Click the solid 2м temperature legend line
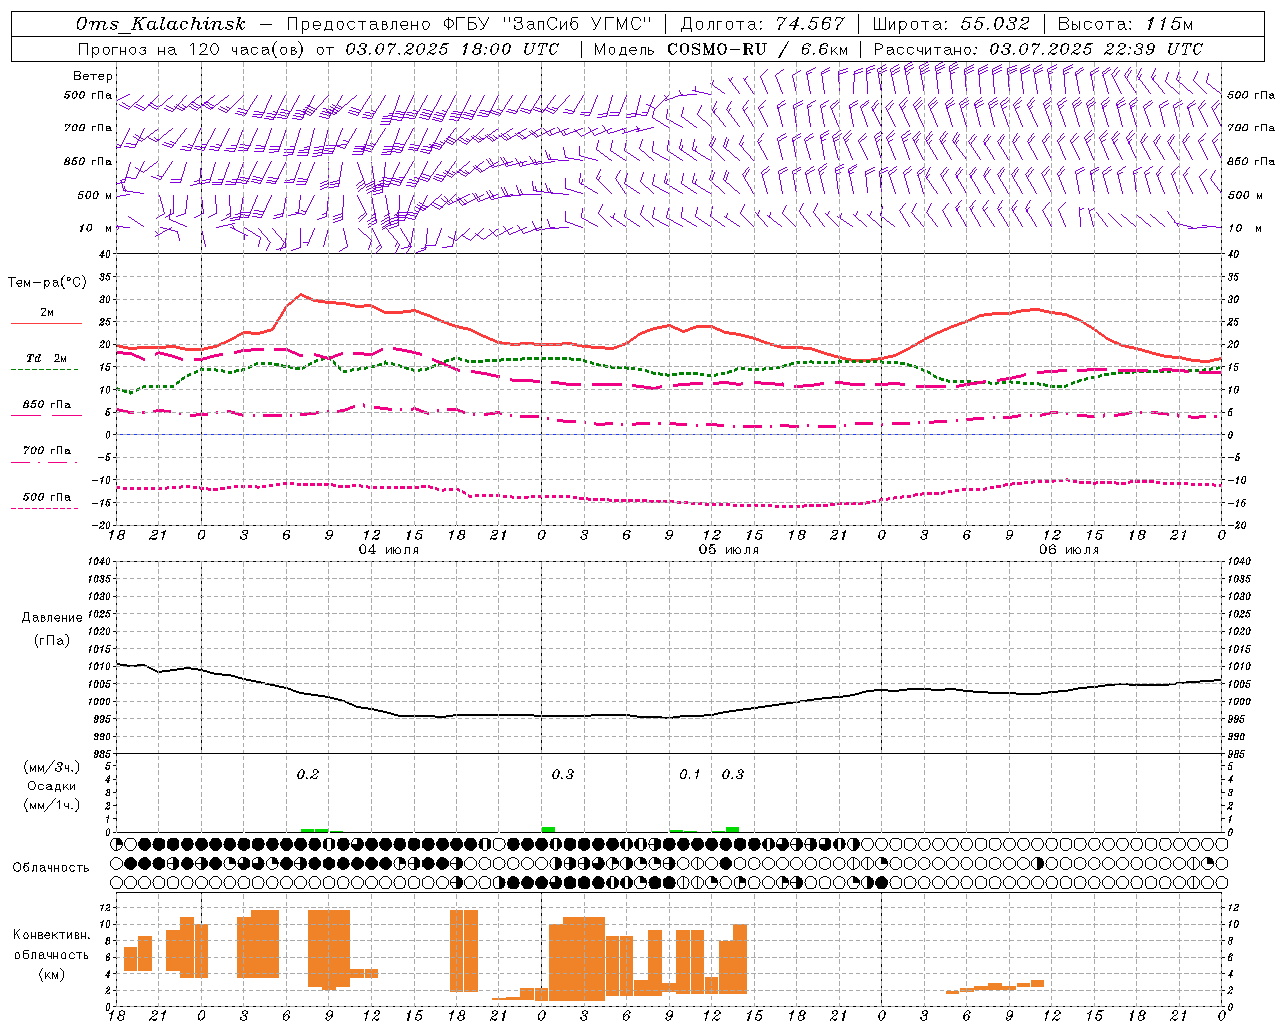The height and width of the screenshot is (1024, 1280). (x=46, y=324)
